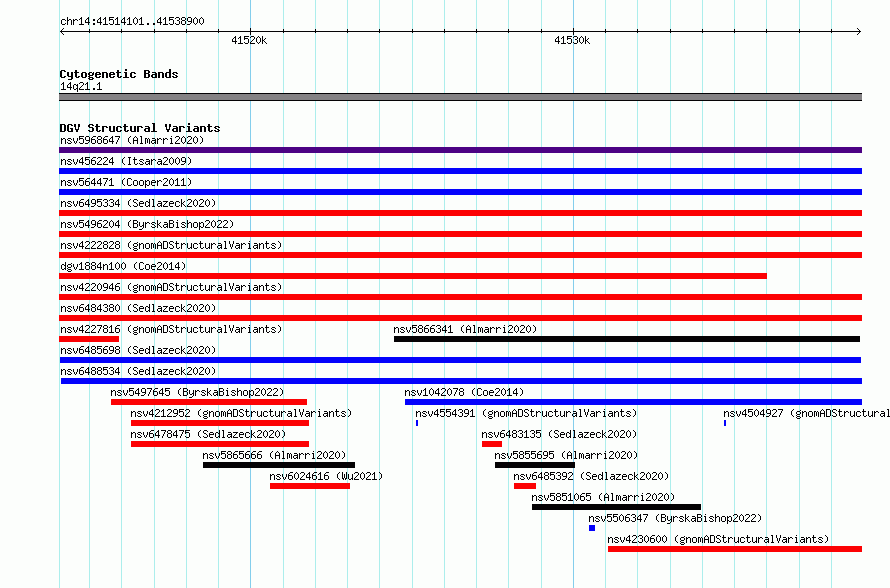Viewport: 890px width, 588px height.
Task: Click the red nsv6478475 variant bar
Action: pyautogui.click(x=220, y=444)
